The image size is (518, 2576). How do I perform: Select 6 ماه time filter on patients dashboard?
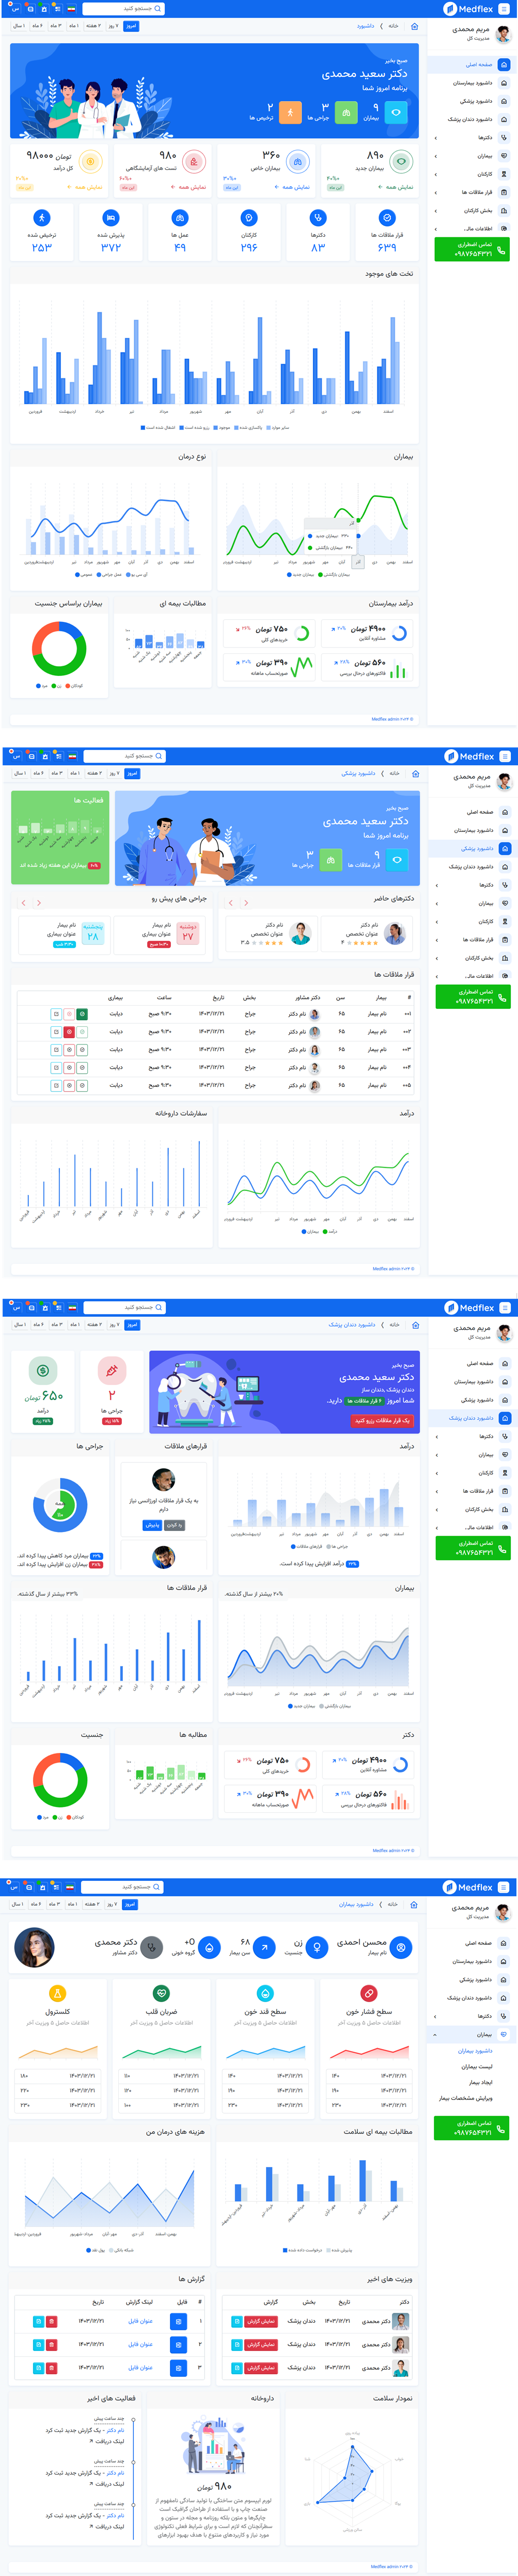click(36, 1904)
